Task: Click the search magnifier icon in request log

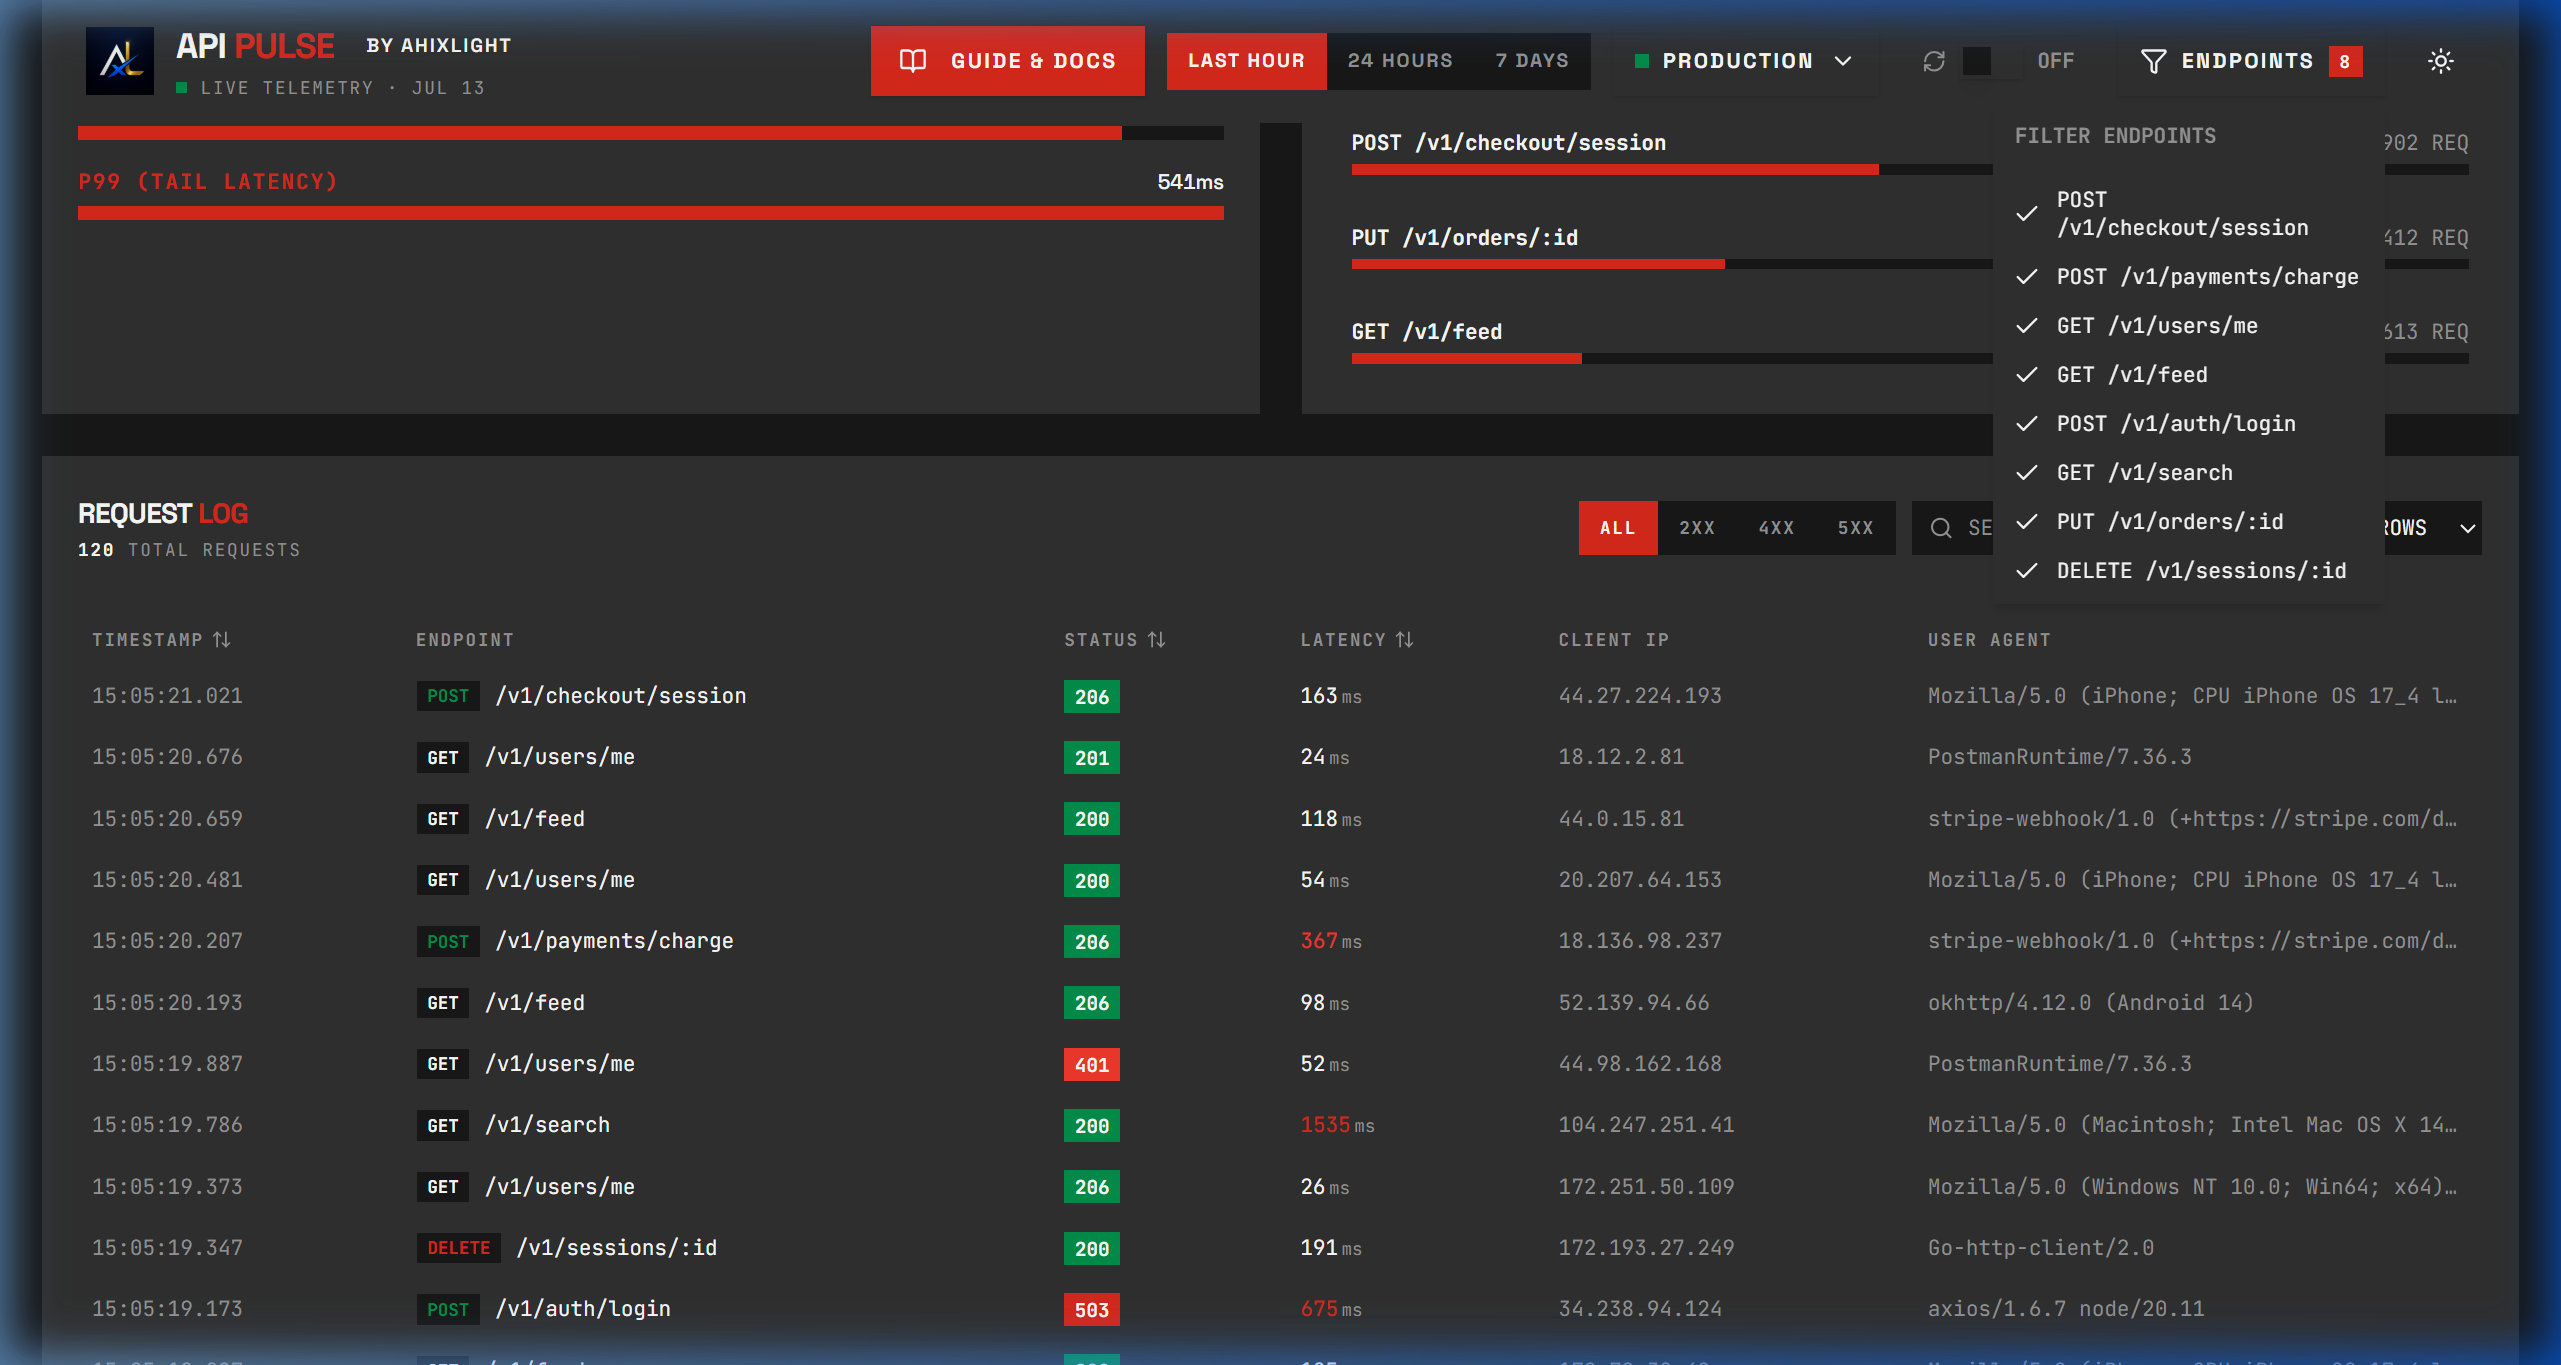Action: tap(1941, 528)
